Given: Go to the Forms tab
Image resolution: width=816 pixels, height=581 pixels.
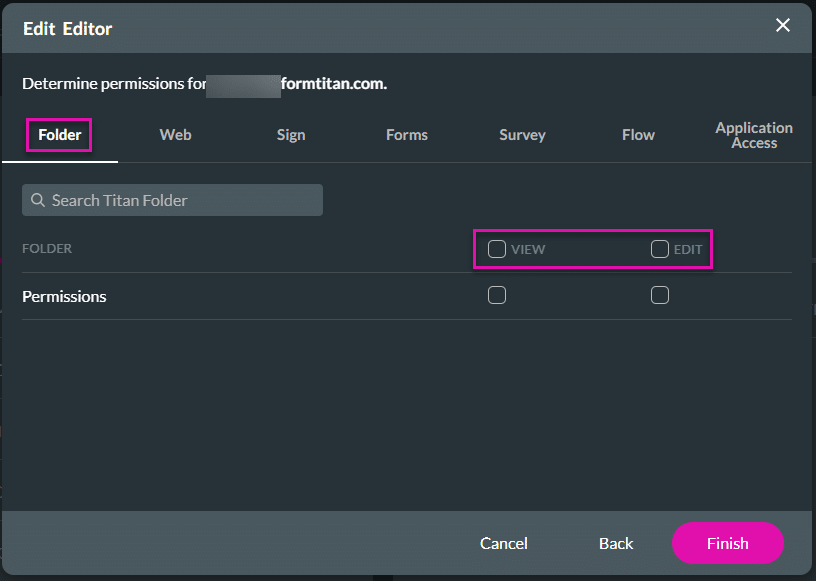Looking at the screenshot, I should coord(407,135).
